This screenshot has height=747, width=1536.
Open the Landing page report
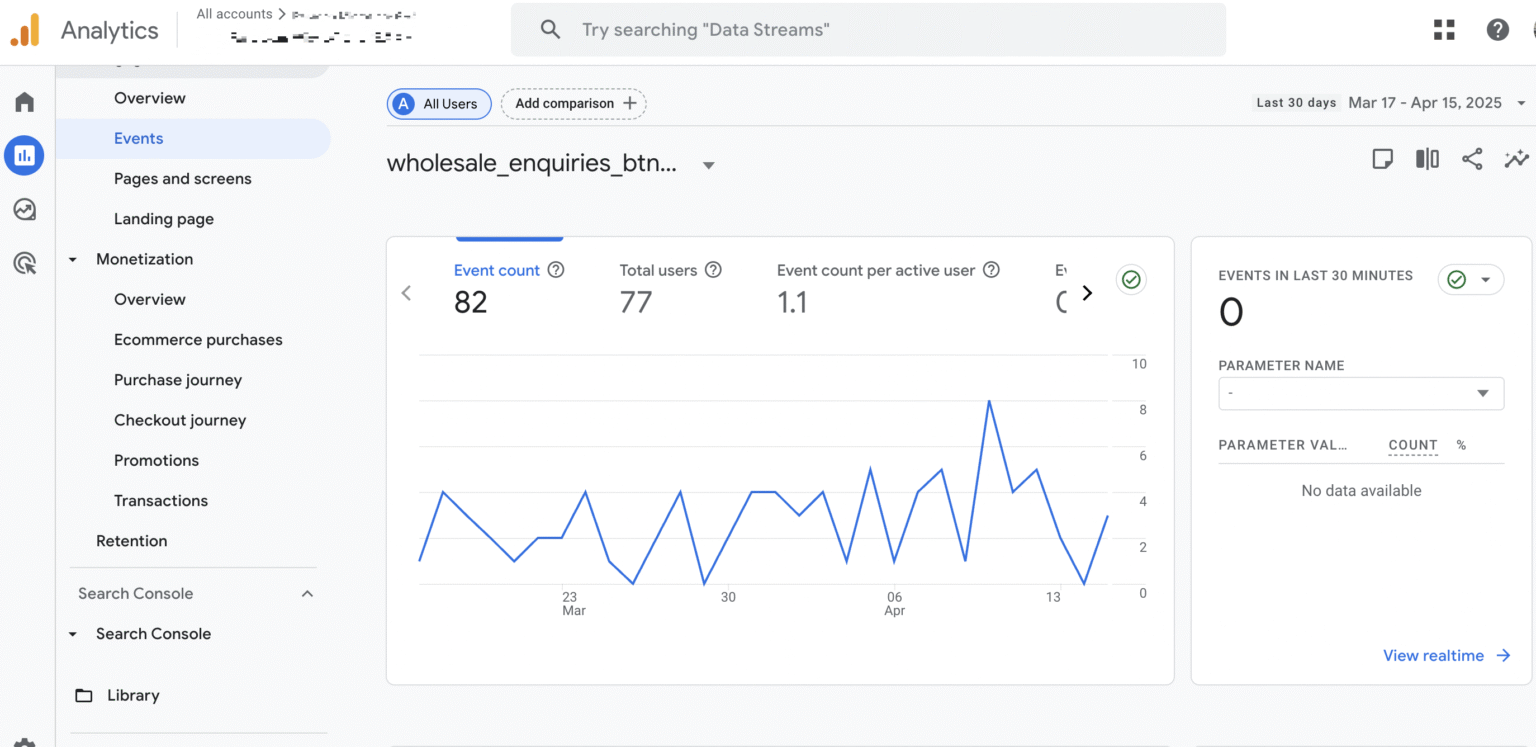tap(164, 219)
